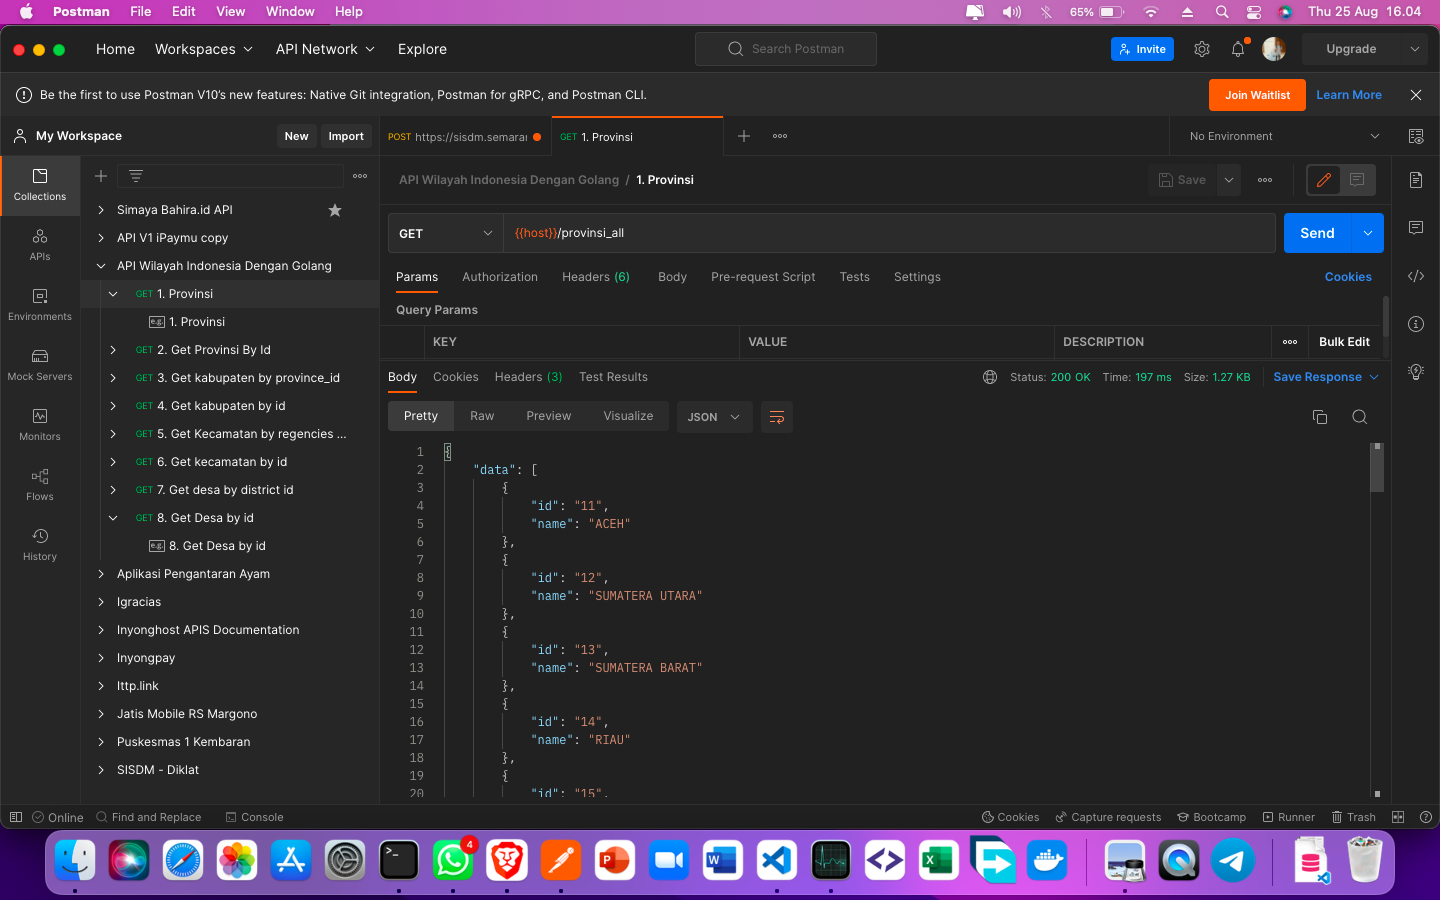
Task: Click the settings gear icon
Action: (1201, 48)
